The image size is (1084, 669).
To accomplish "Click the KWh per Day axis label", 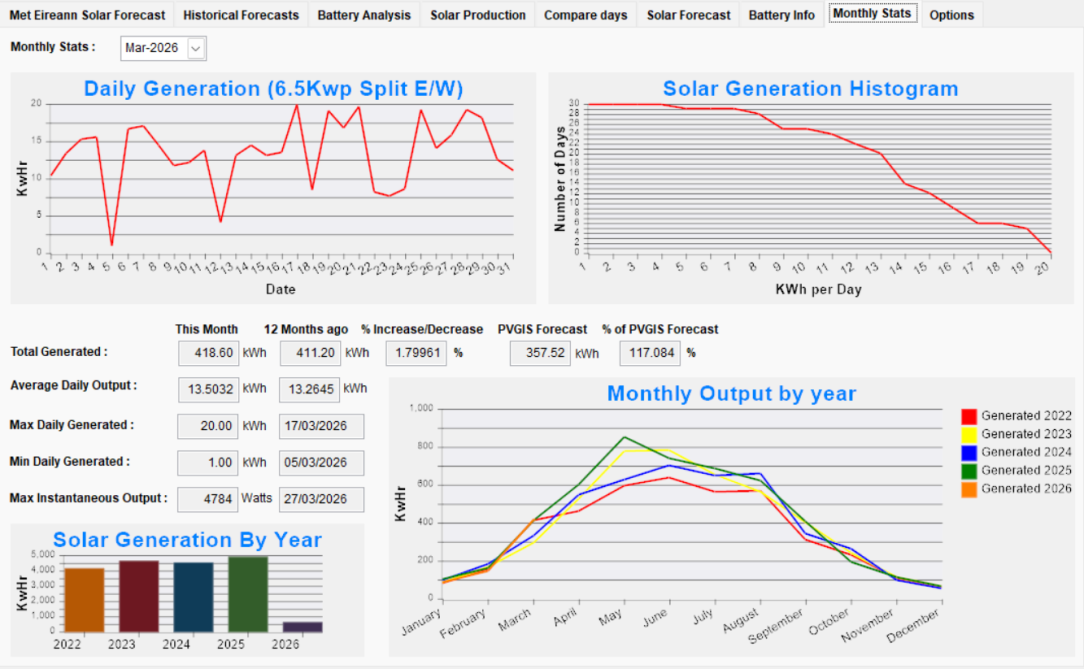I will [818, 290].
